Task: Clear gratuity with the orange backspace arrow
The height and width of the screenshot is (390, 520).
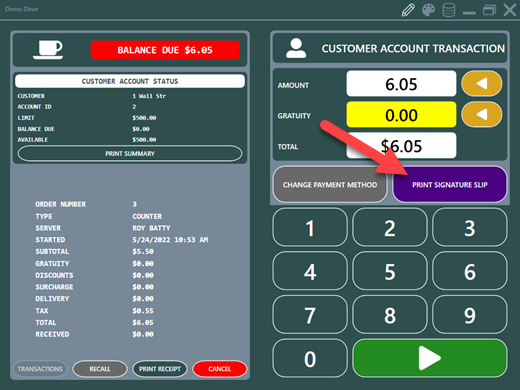Action: pos(482,115)
